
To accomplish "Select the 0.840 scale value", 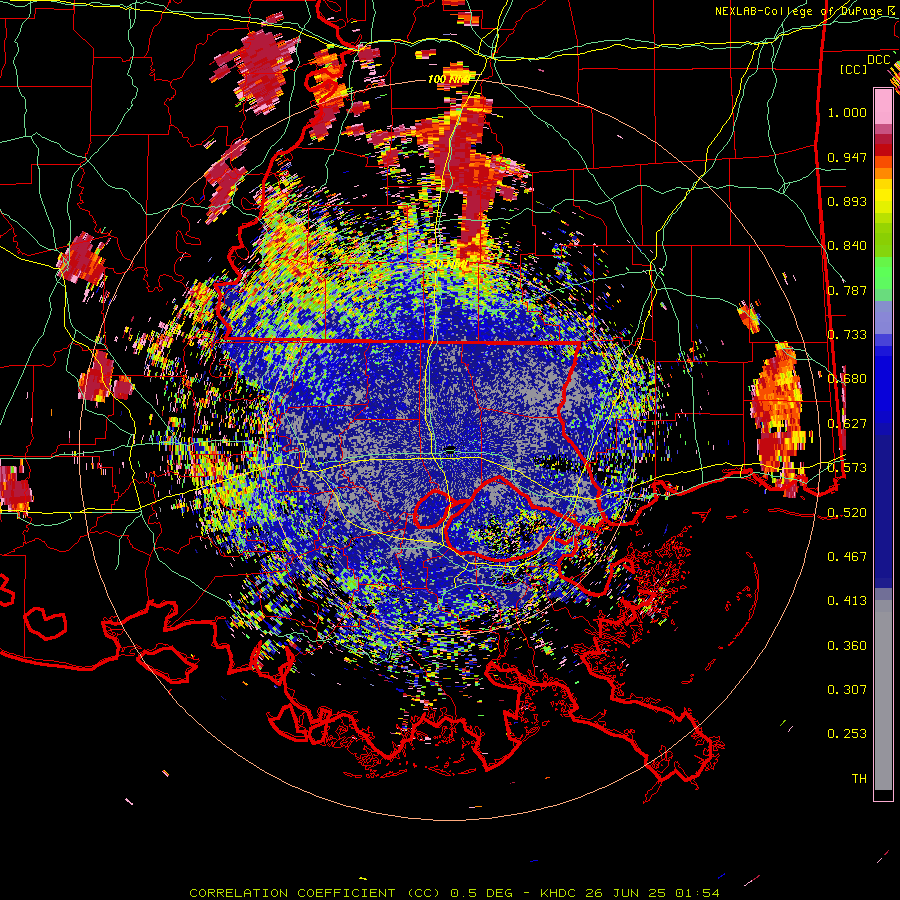I will pos(847,246).
